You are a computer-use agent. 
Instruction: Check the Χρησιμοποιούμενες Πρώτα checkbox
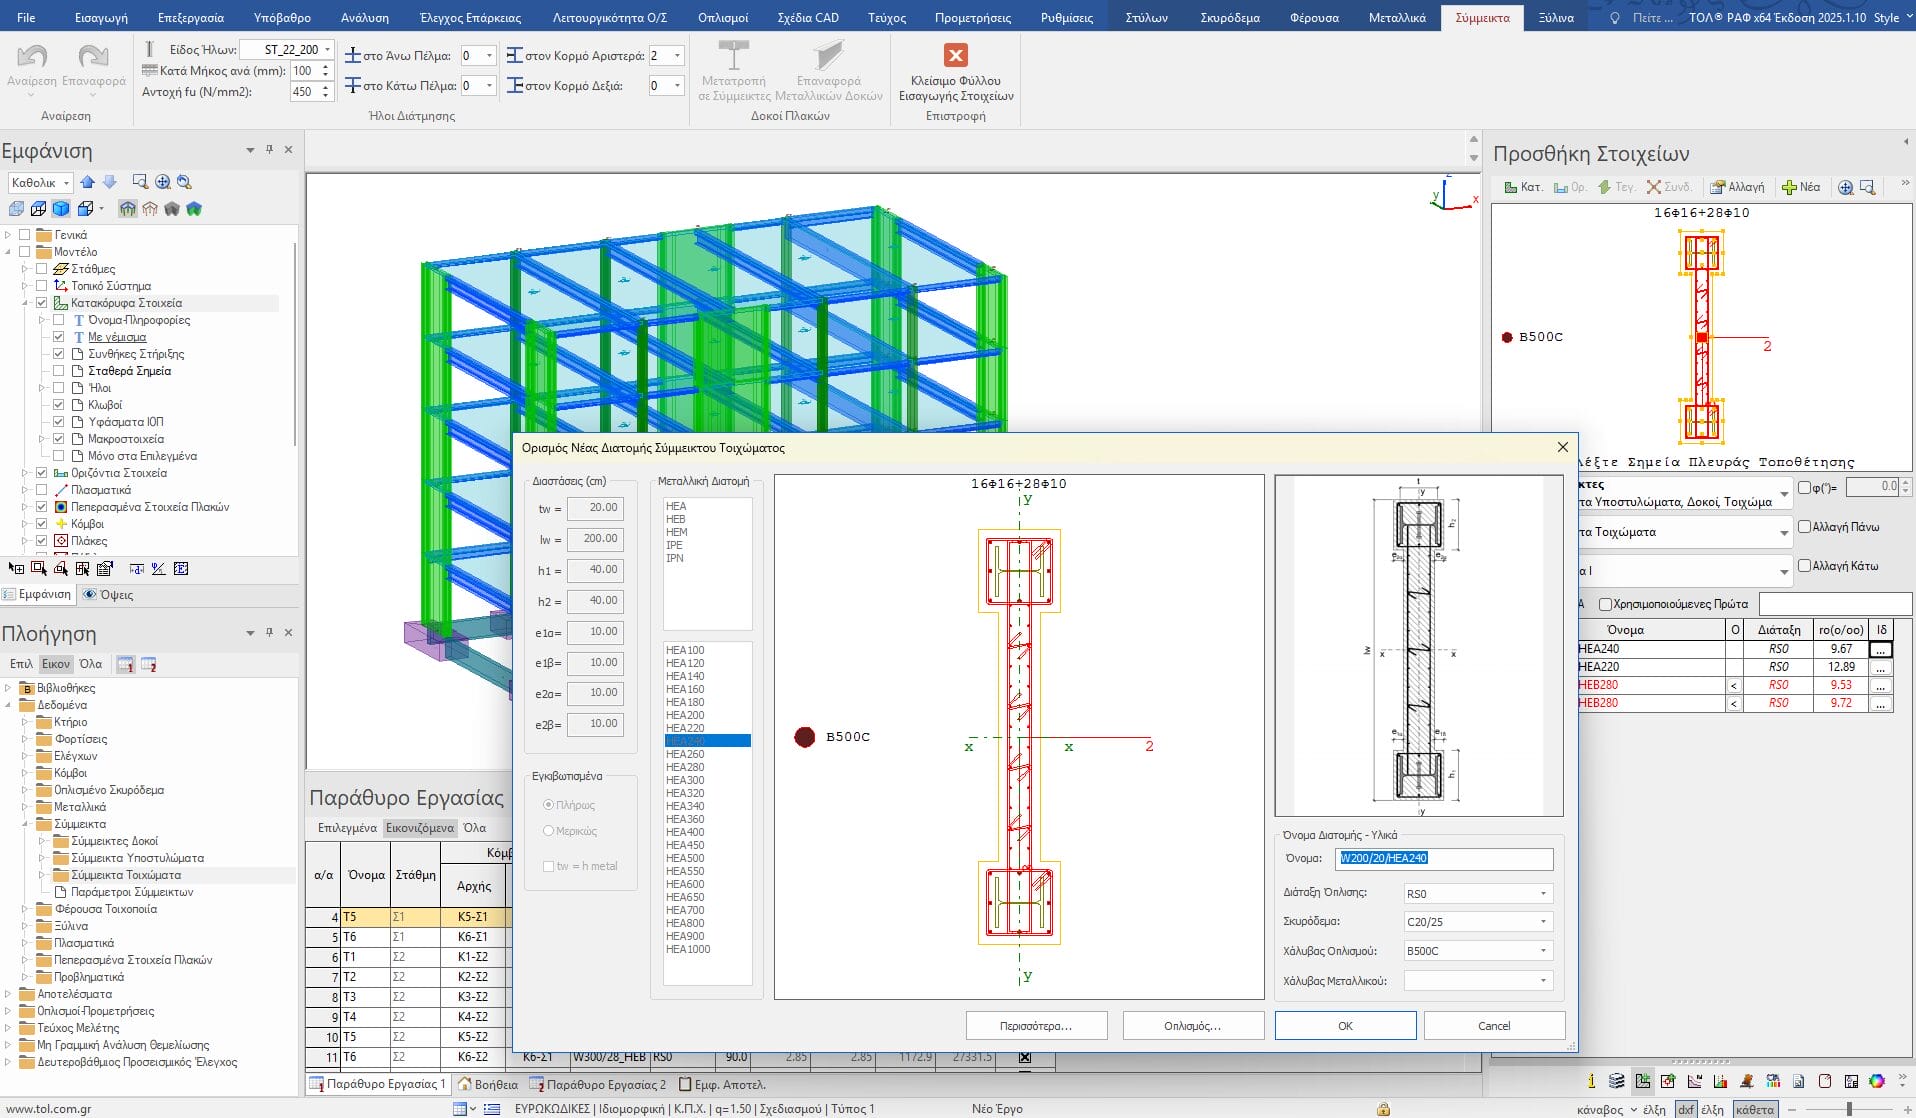point(1605,604)
